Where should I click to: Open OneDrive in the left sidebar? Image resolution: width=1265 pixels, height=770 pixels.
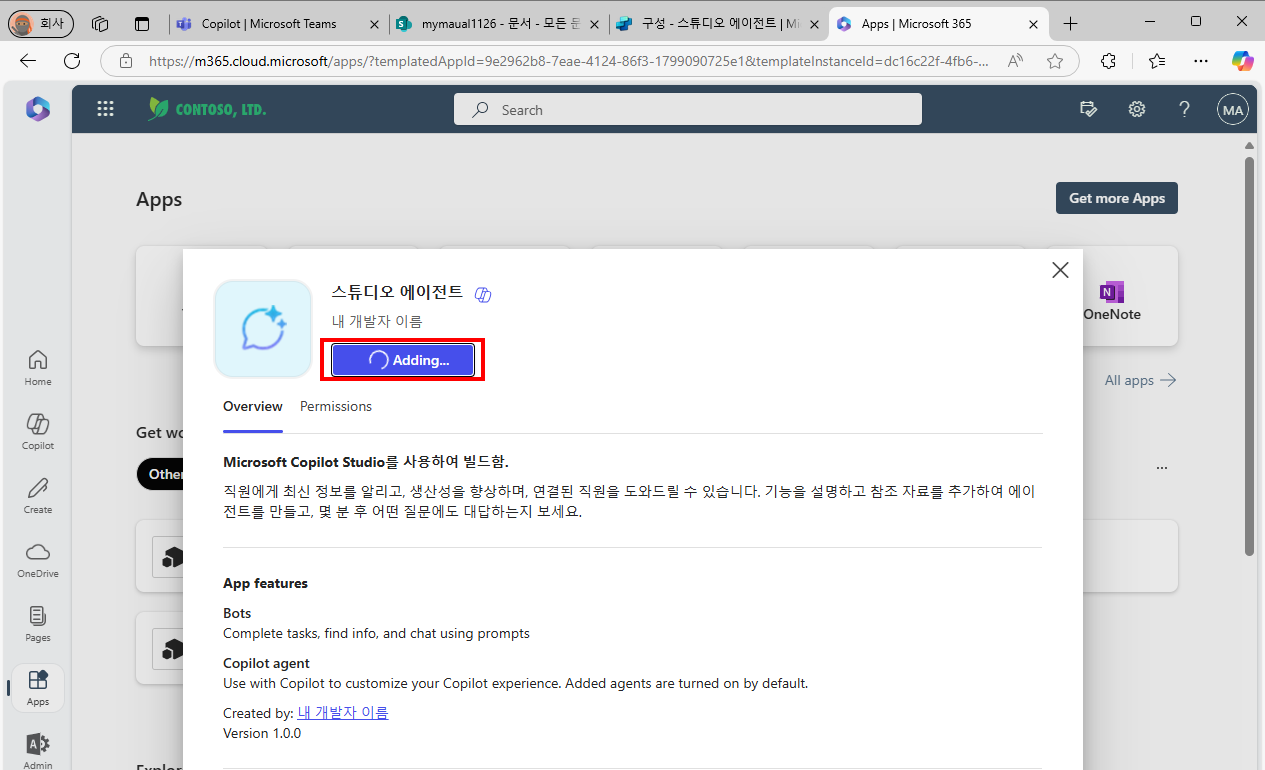38,559
